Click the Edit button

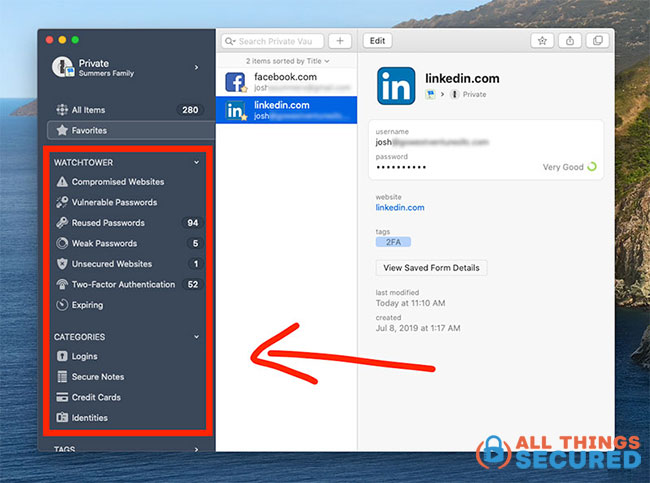377,41
